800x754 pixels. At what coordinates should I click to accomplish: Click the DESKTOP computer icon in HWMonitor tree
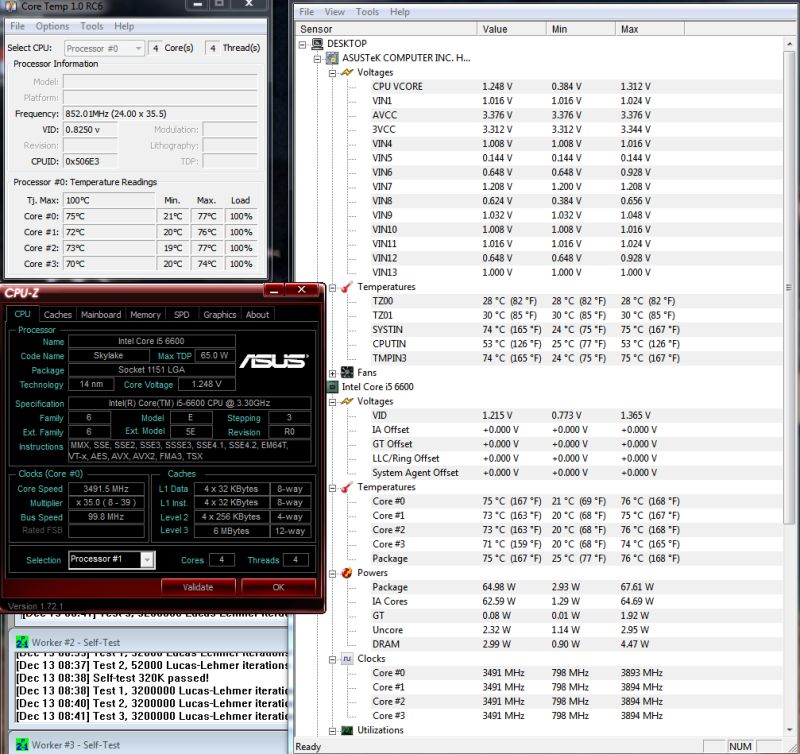point(317,43)
